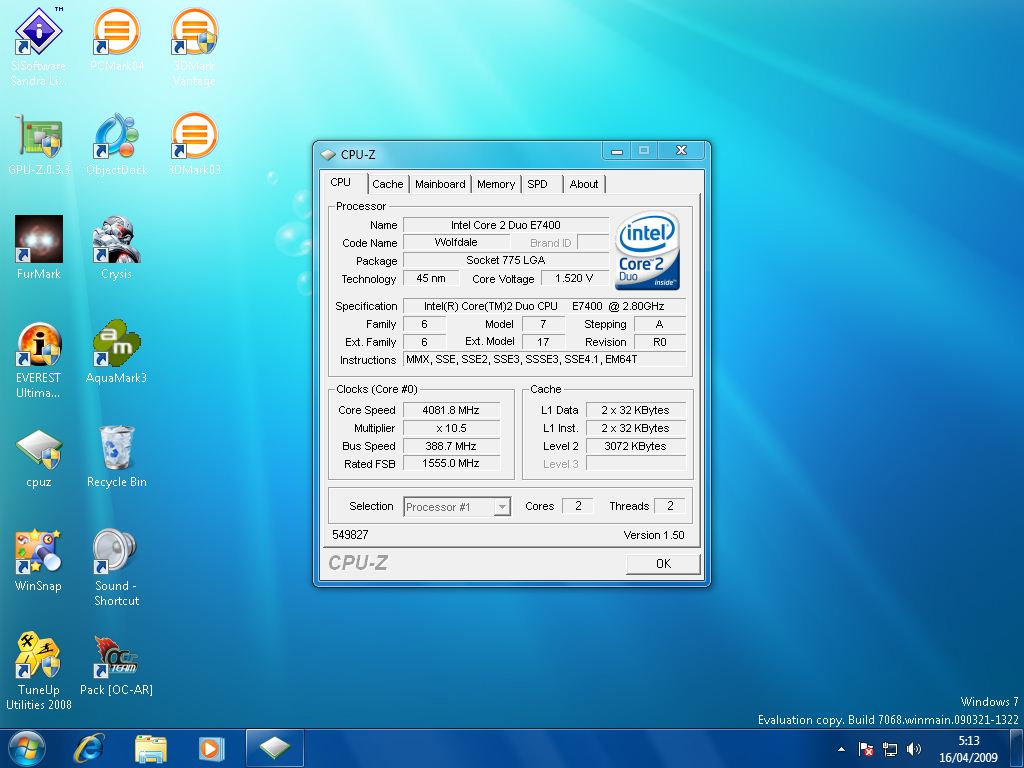Click revision value 'R0'

pos(660,342)
